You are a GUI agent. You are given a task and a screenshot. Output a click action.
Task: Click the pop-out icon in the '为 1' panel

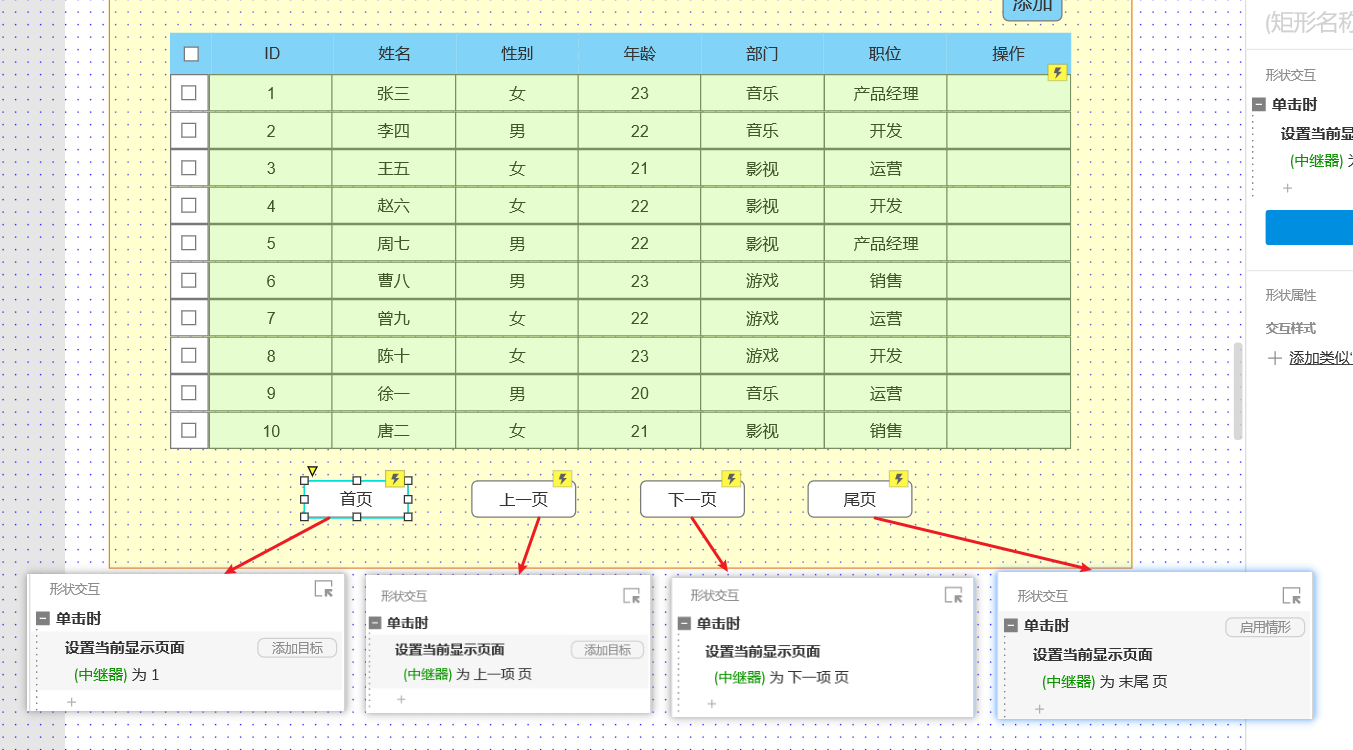click(323, 589)
